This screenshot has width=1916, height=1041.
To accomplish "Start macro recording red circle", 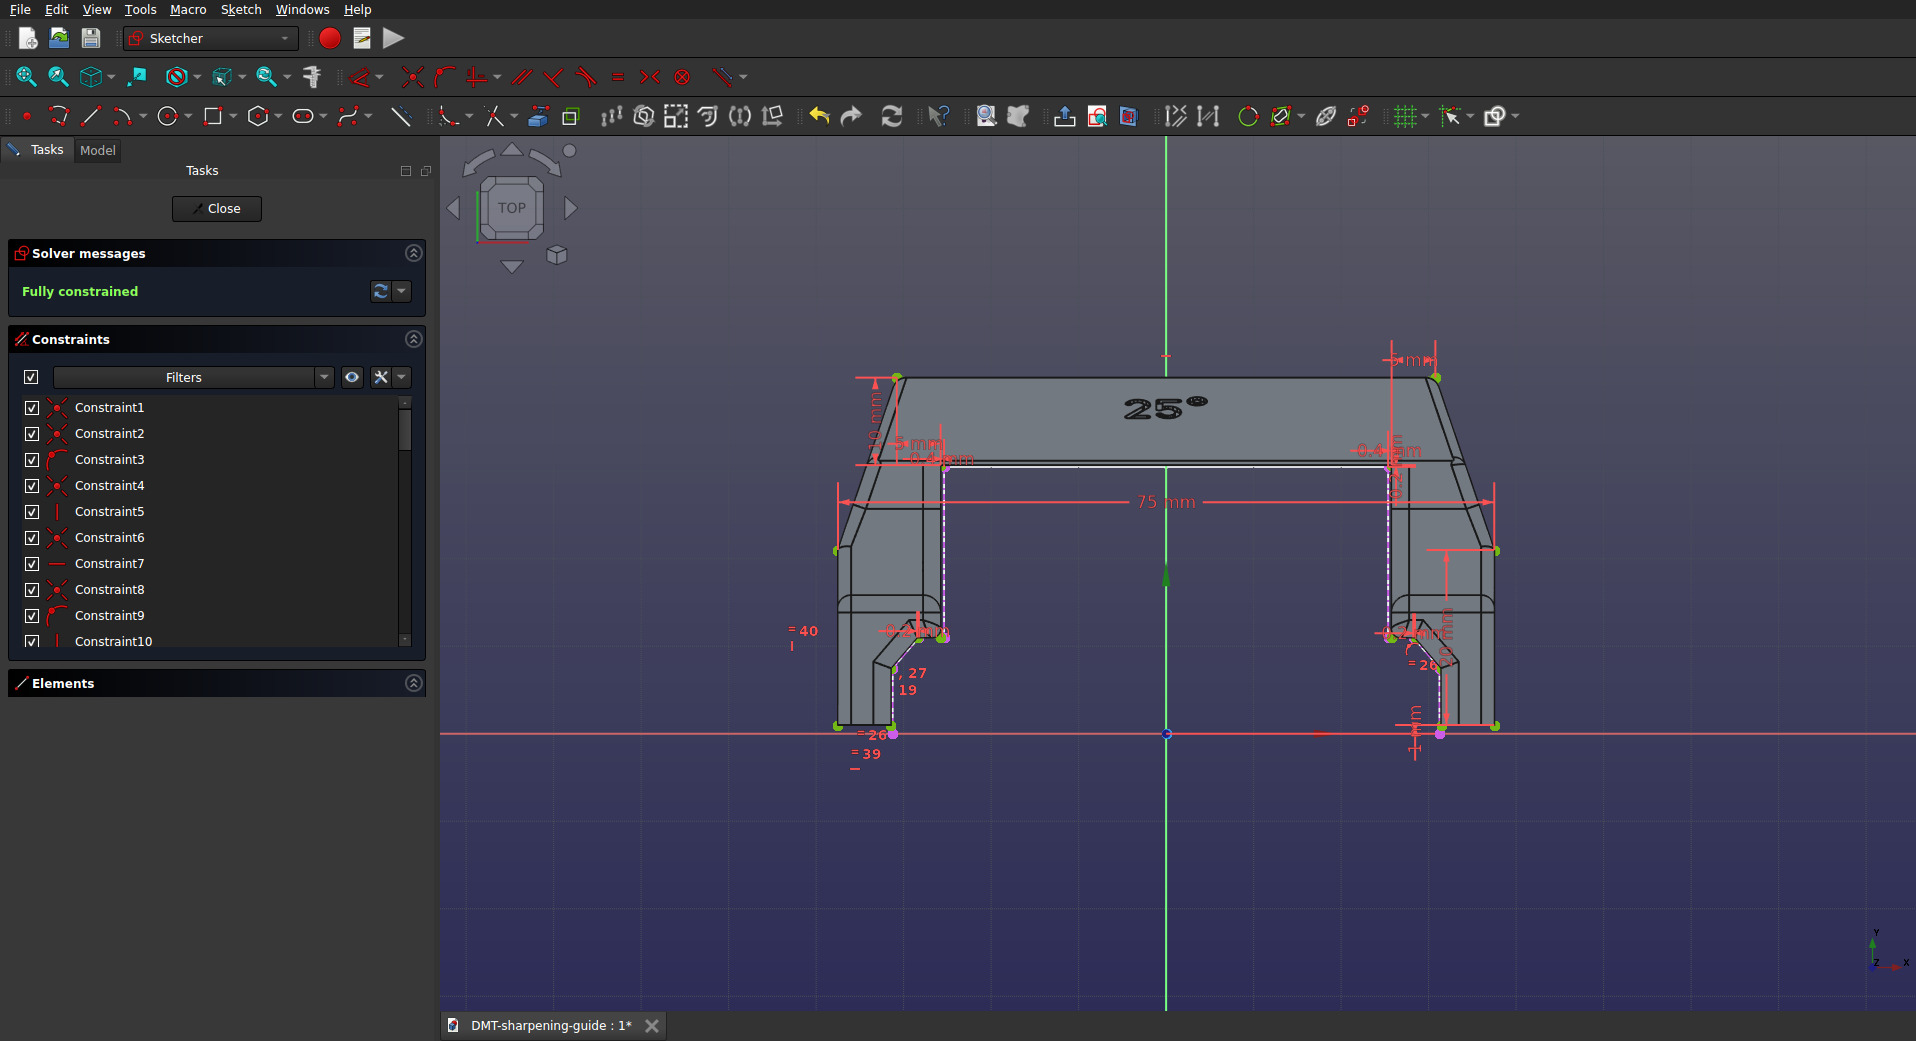I will click(330, 38).
